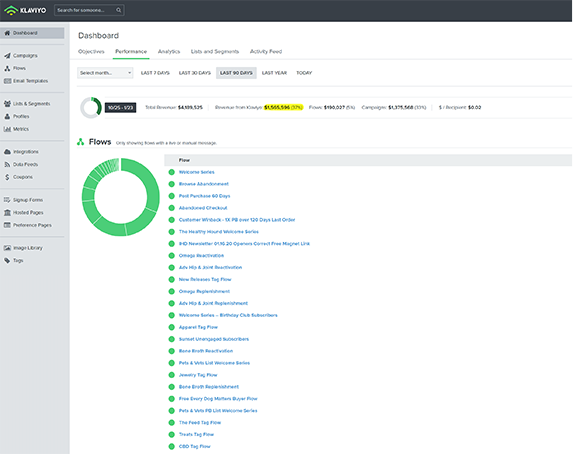Switch to the Activity Feed tab

point(266,52)
